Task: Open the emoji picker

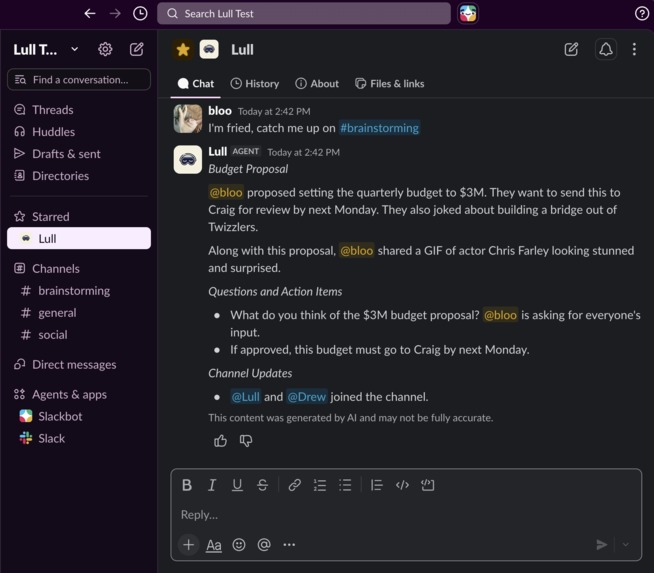Action: tap(239, 545)
